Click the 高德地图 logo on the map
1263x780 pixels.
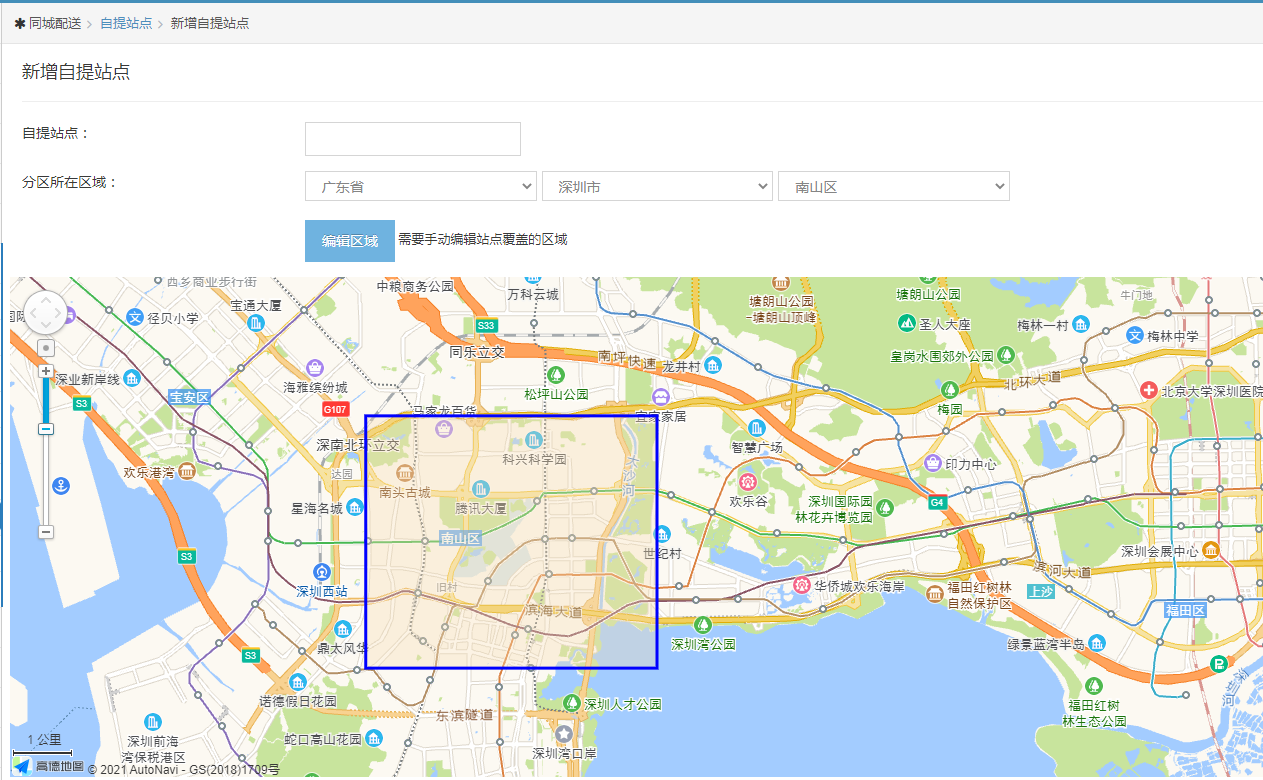click(x=48, y=767)
